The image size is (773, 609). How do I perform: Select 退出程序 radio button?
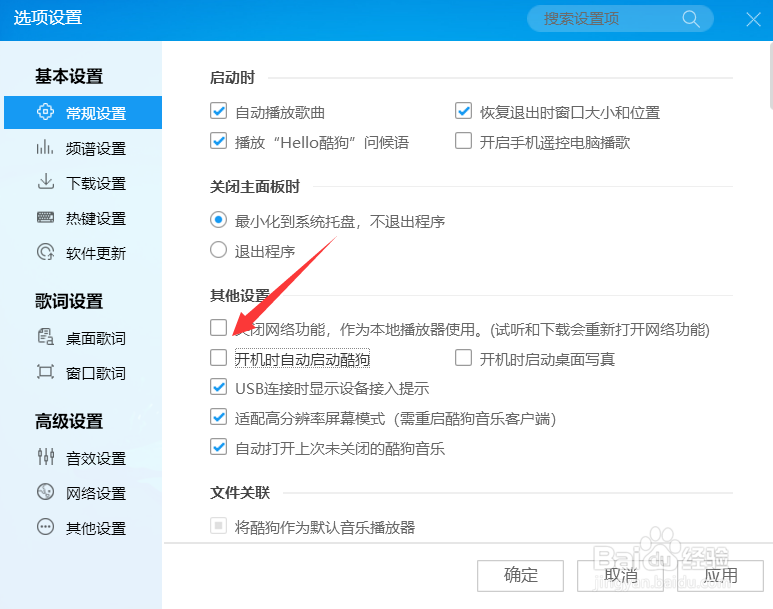coord(218,250)
